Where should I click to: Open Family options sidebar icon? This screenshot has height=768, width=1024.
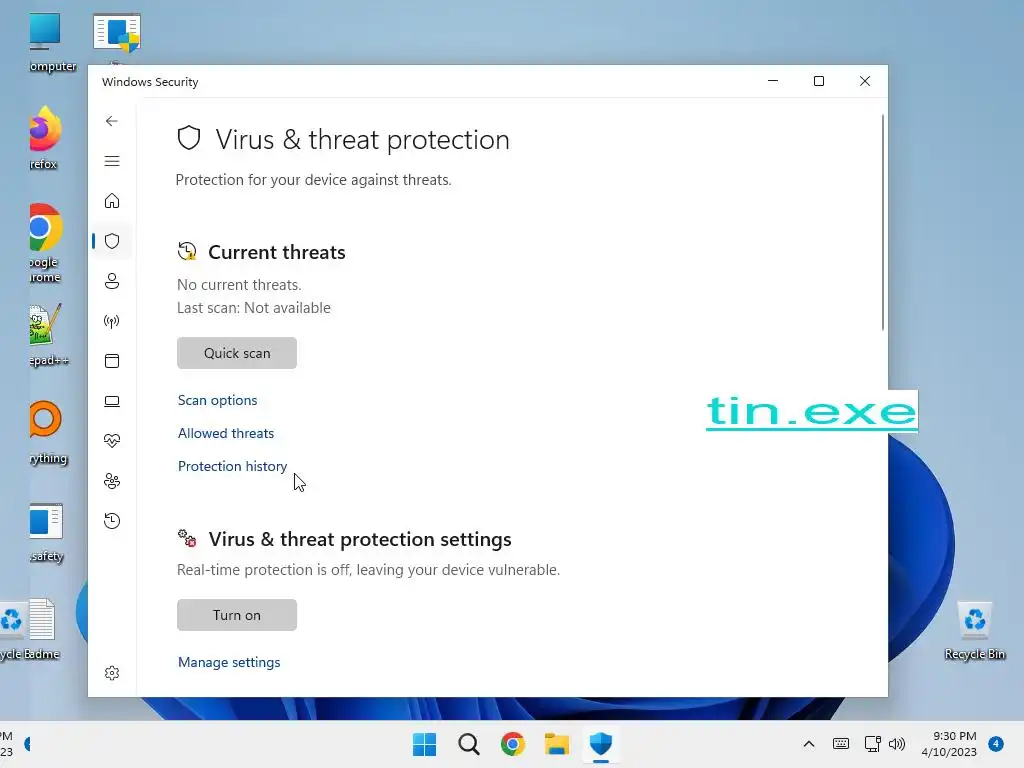click(112, 481)
